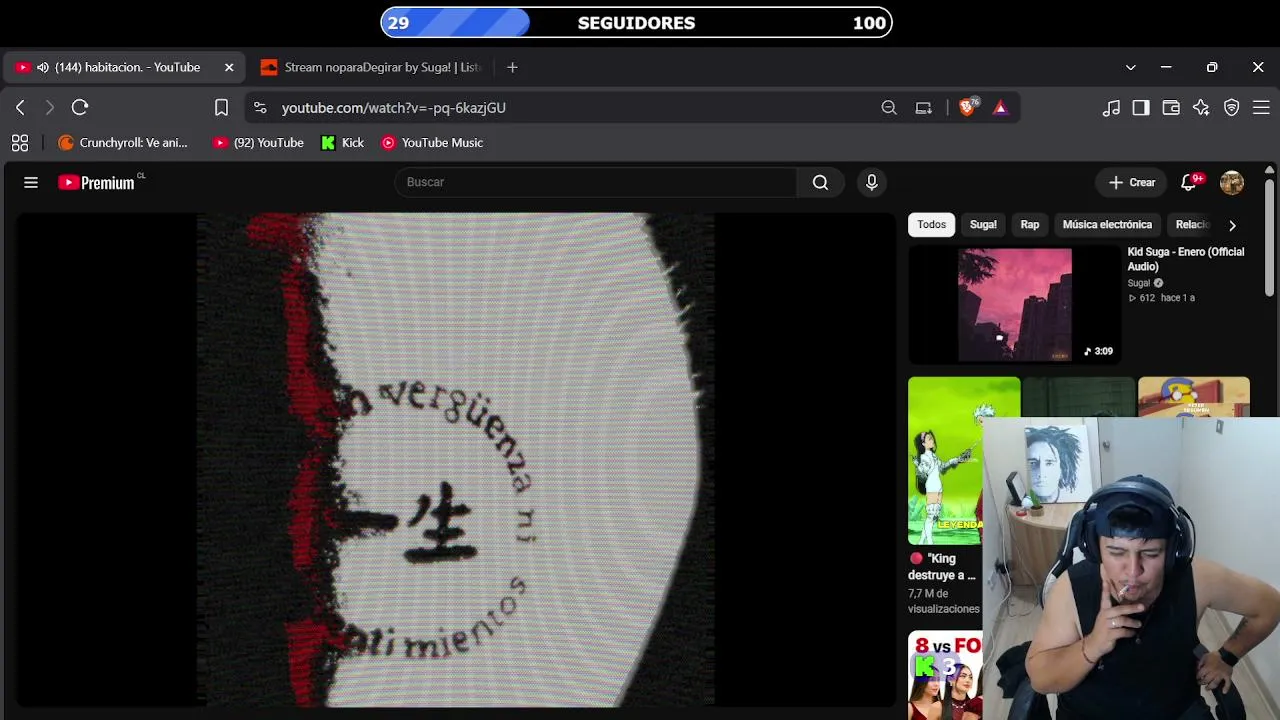Click the Kid Suga - Enero title
This screenshot has width=1280, height=720.
[x=1186, y=259]
